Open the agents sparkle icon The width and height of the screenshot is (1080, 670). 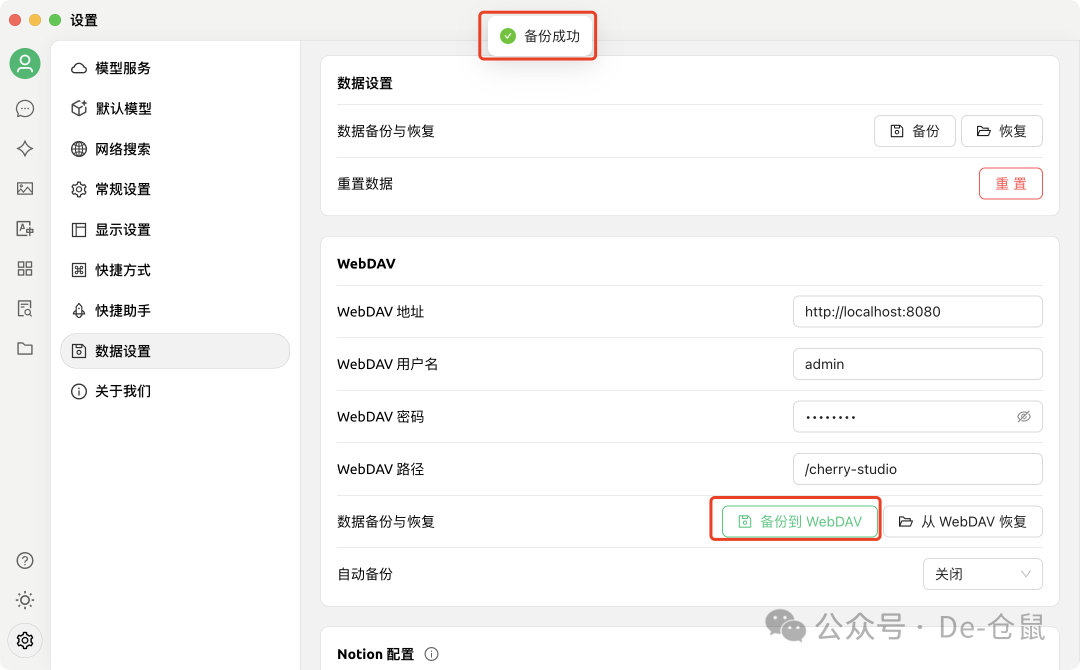point(25,149)
